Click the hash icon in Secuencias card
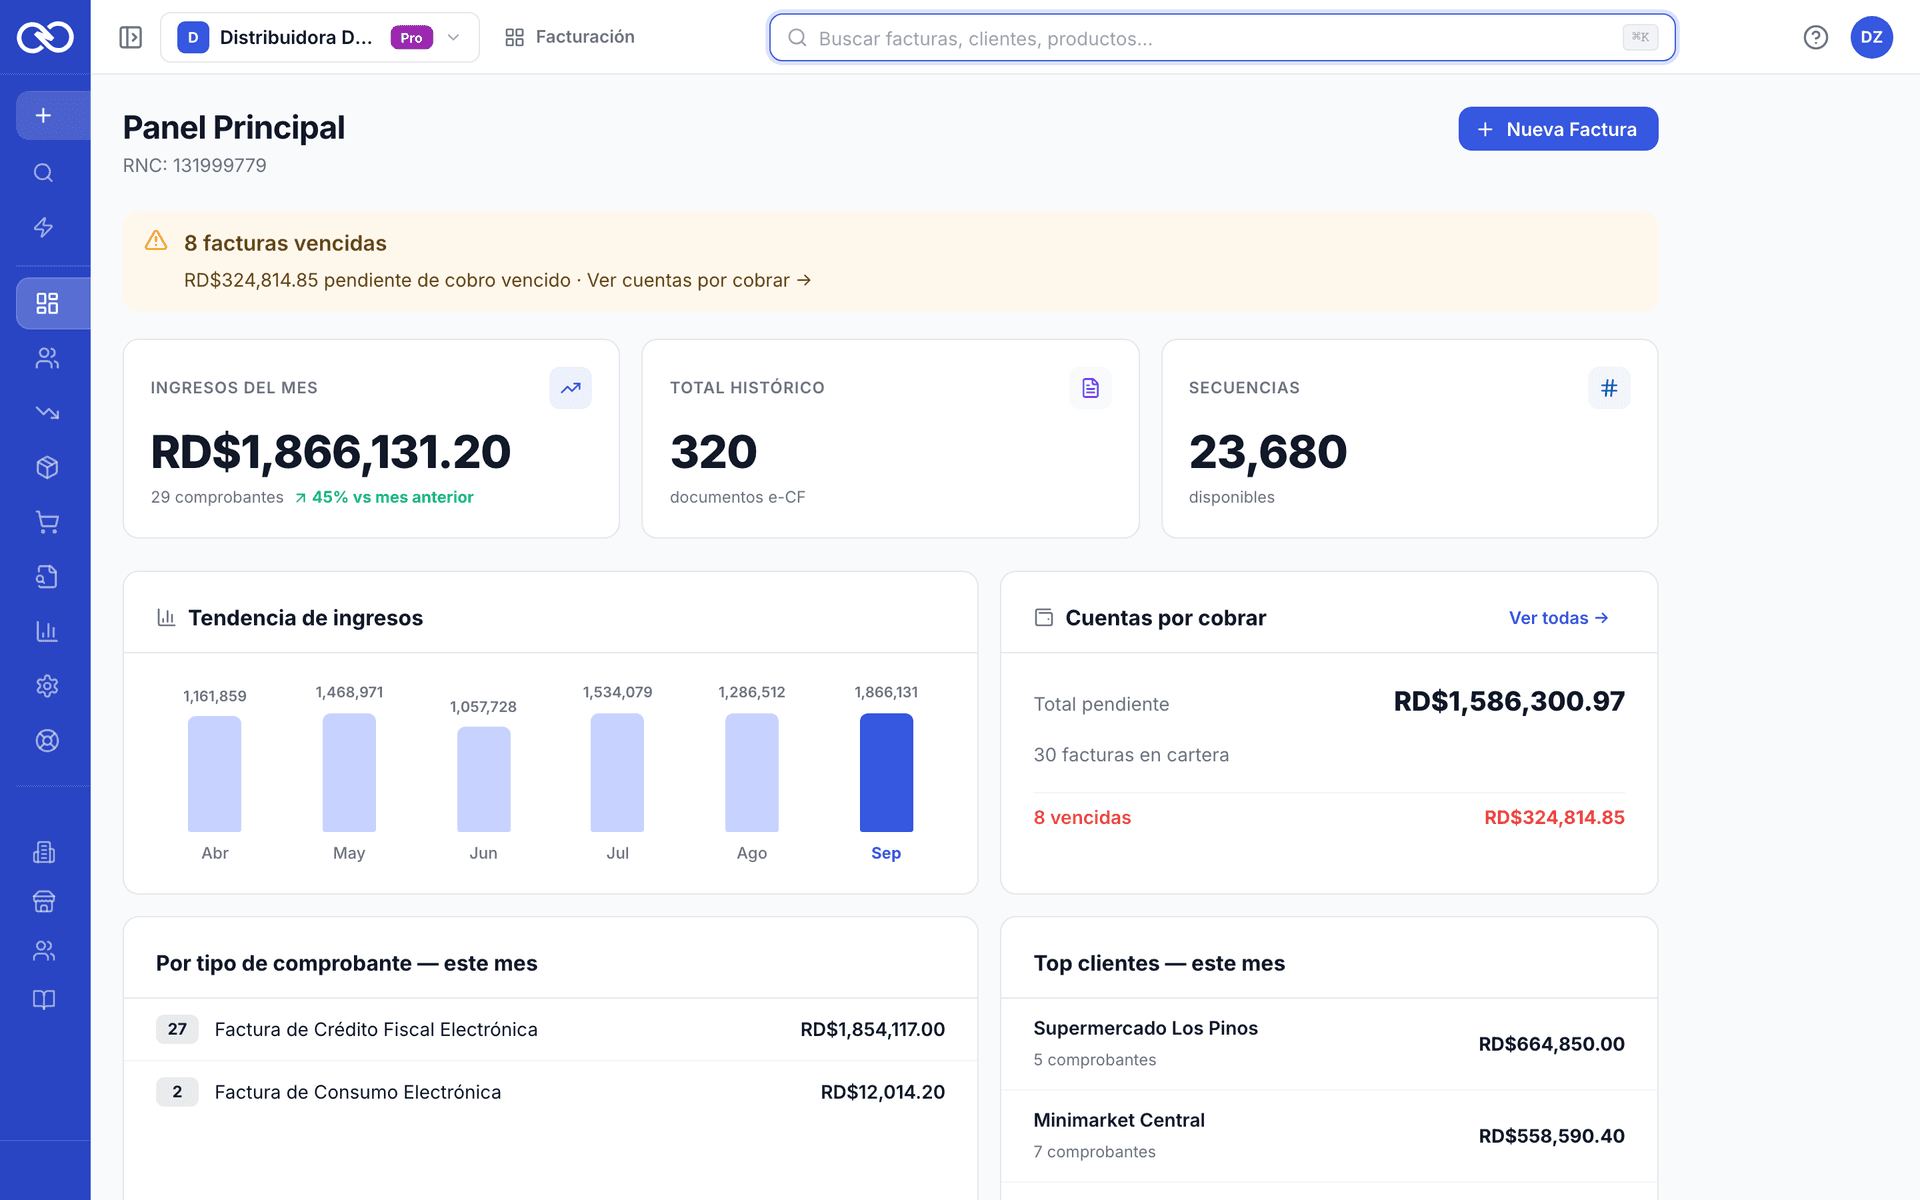1920x1200 pixels. (x=1609, y=388)
